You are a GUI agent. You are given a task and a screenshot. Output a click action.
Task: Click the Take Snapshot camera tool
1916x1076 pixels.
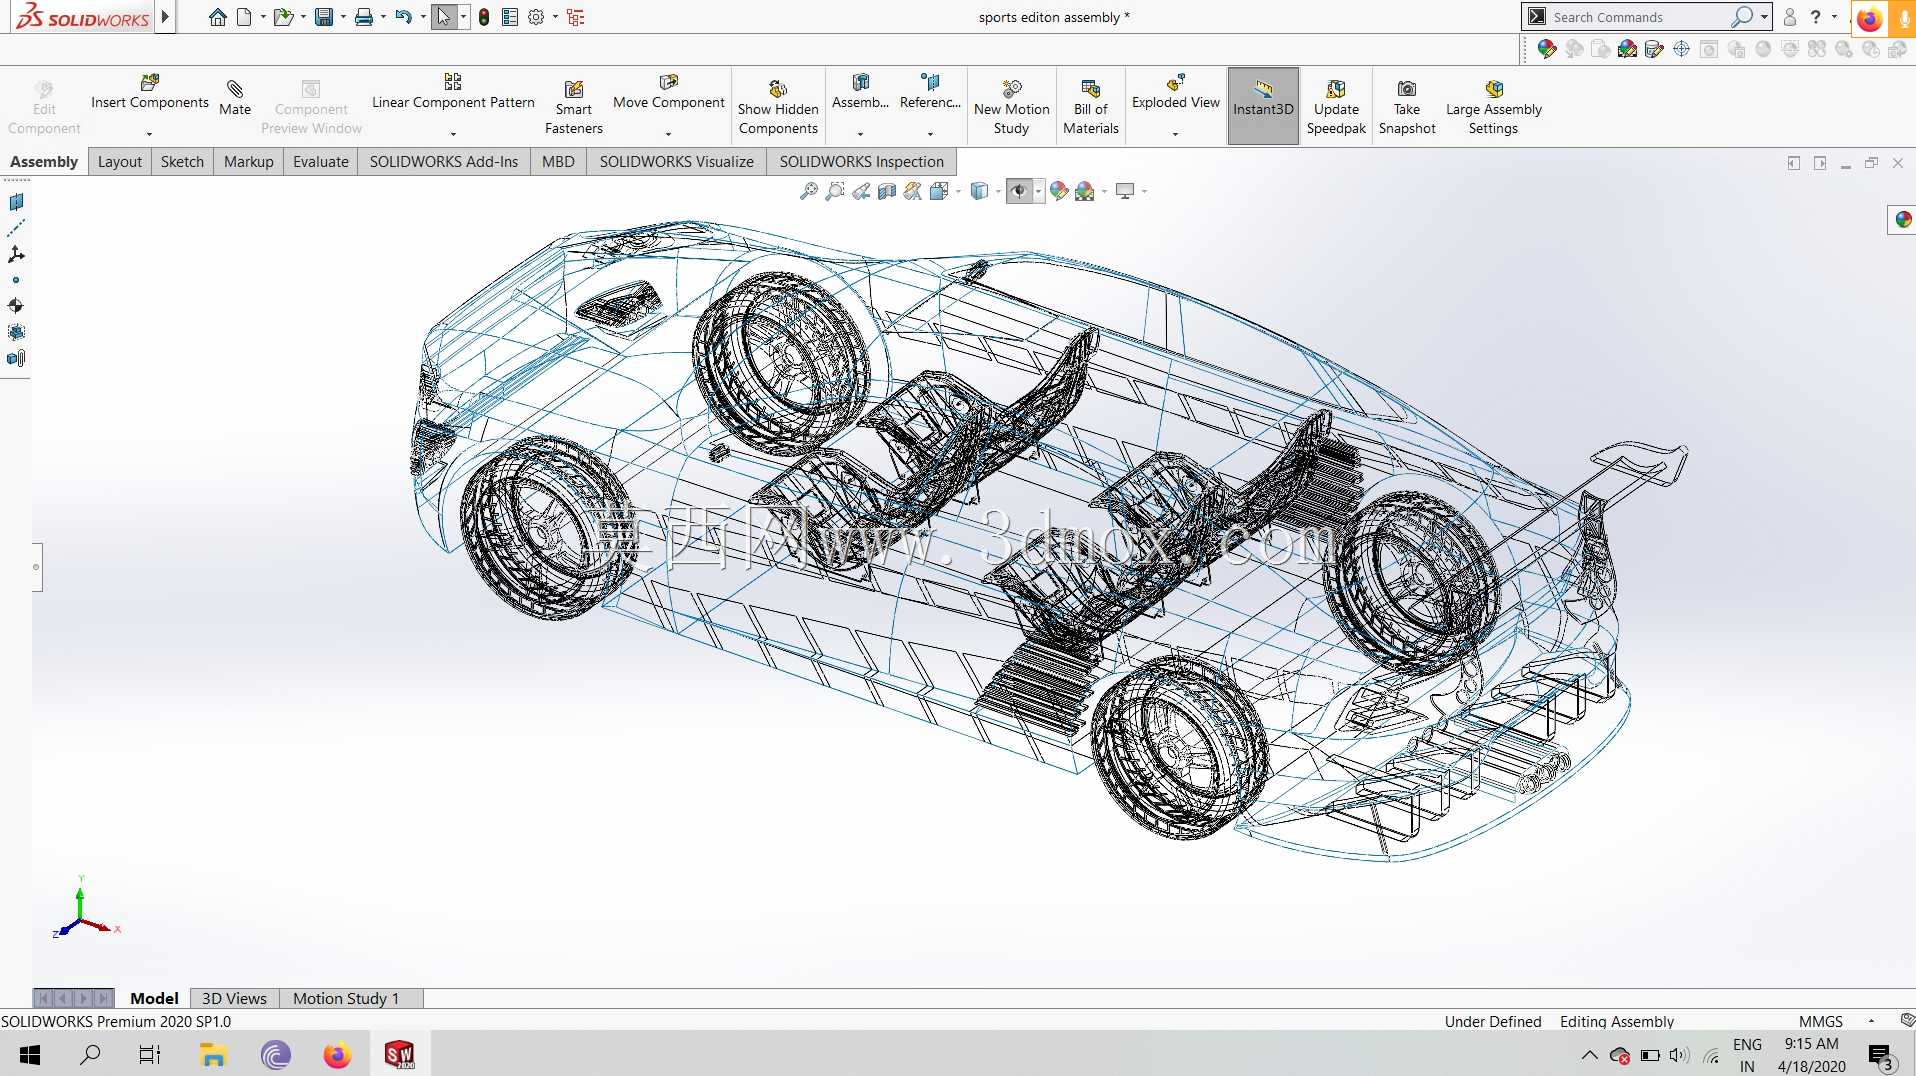[1407, 107]
